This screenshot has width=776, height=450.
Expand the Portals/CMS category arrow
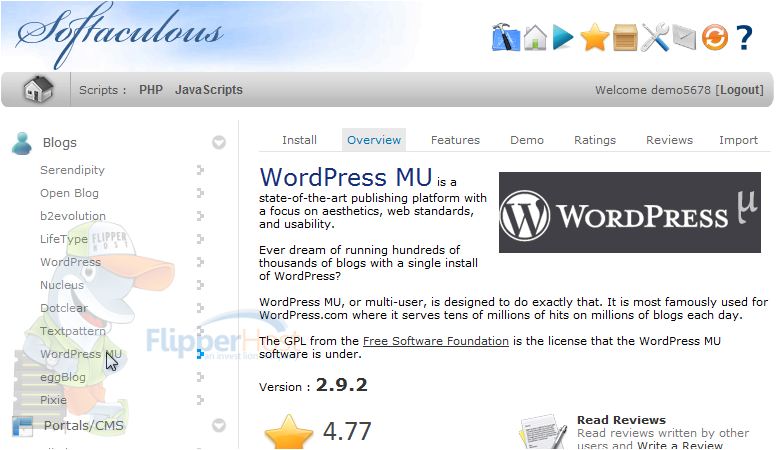[219, 425]
